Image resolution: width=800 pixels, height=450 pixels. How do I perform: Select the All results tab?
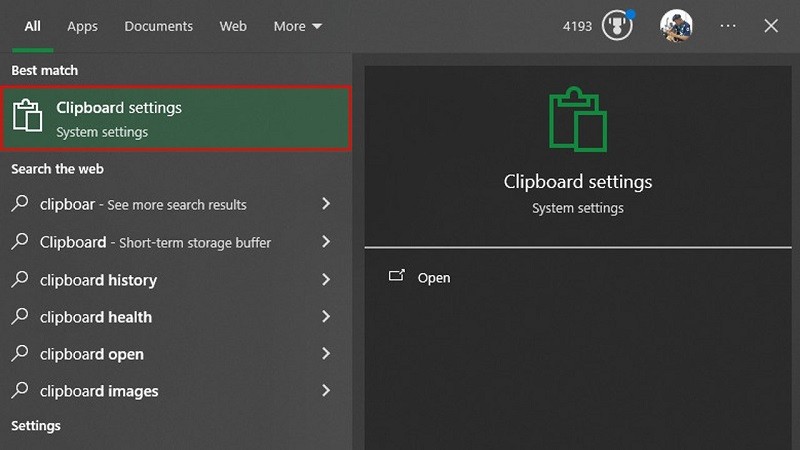click(32, 26)
